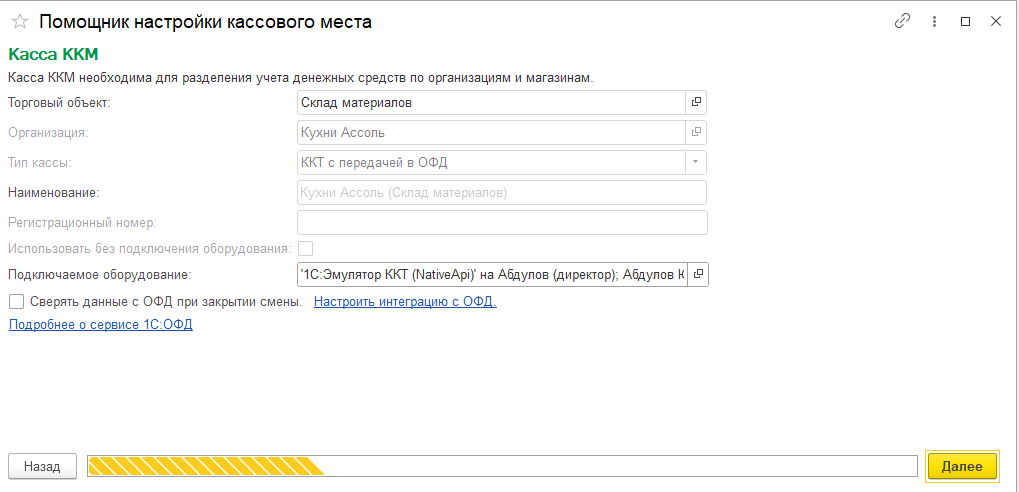Open the Торговый объект selection icon

696,102
